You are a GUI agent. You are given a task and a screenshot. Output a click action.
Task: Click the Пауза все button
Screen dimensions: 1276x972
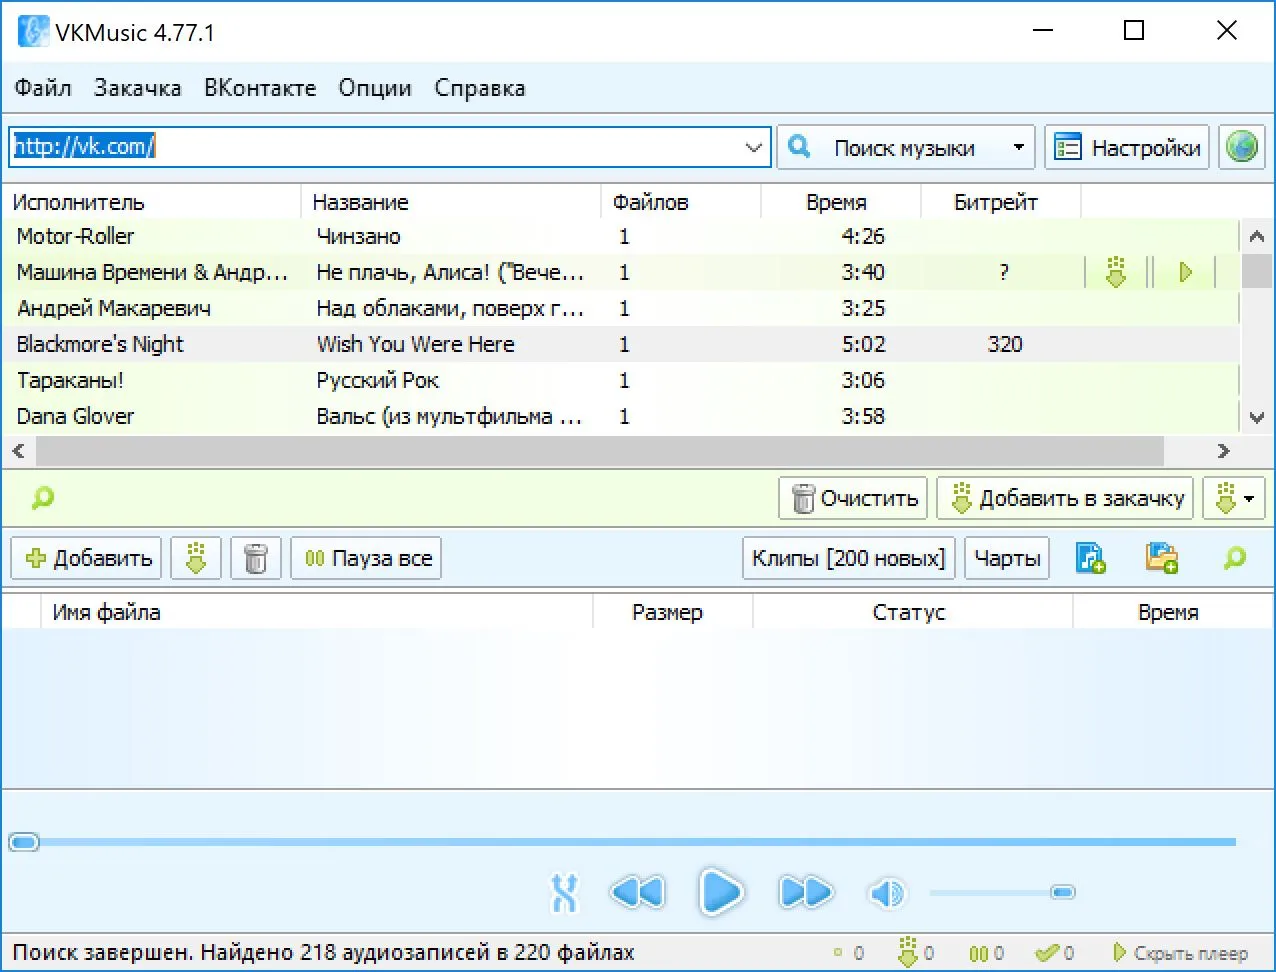coord(366,558)
